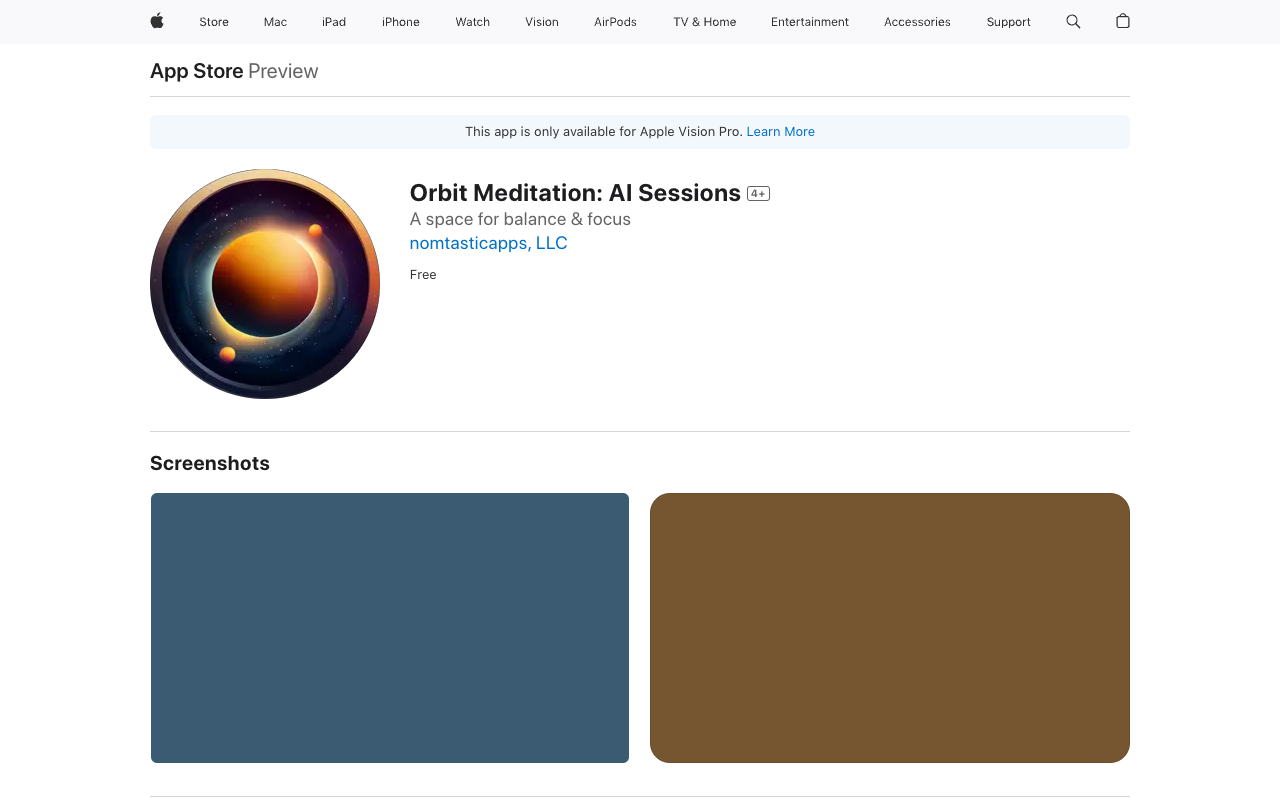Viewport: 1280px width, 800px height.
Task: Click the 4+ age rating badge
Action: [758, 194]
